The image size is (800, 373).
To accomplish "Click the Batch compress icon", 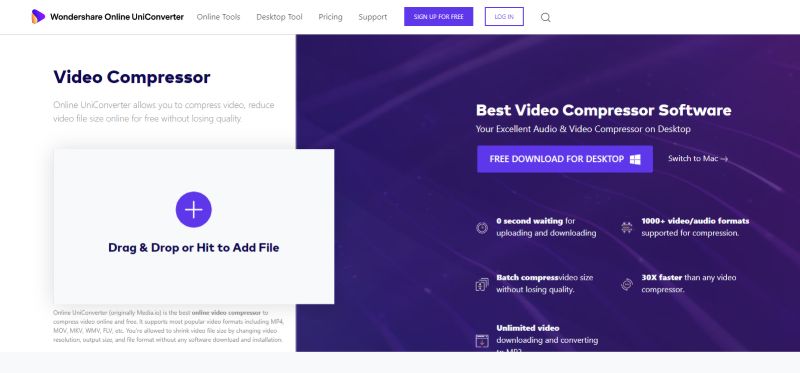I will click(482, 284).
